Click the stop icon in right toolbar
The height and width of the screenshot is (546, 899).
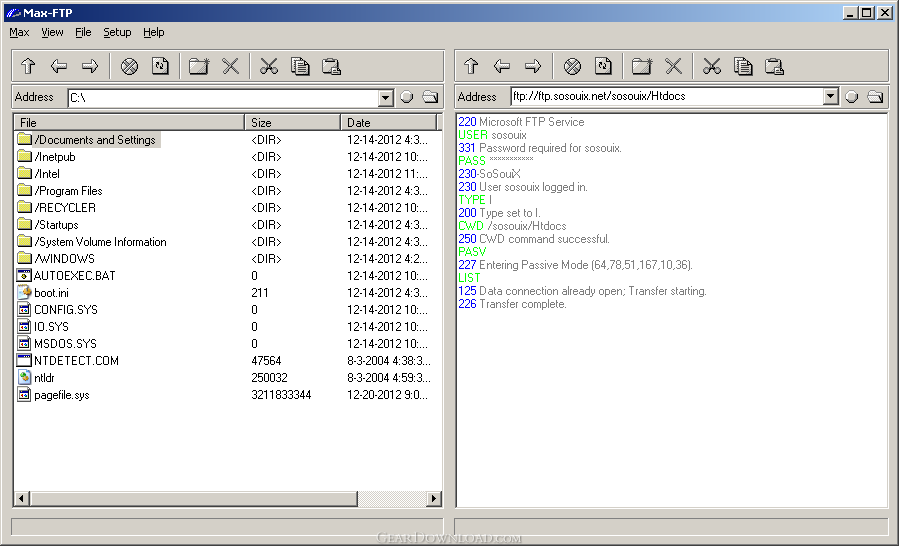(572, 67)
